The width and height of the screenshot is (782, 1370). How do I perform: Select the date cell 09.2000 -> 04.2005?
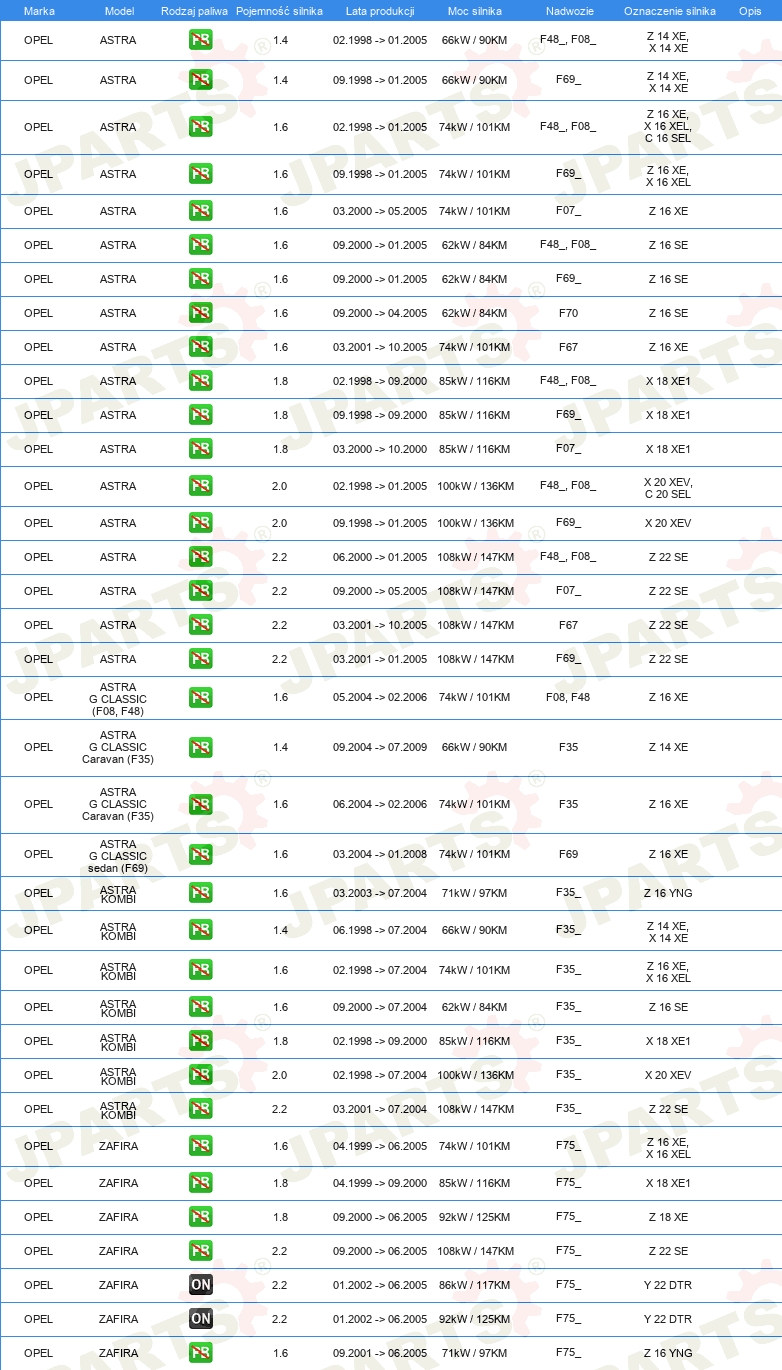[x=380, y=313]
